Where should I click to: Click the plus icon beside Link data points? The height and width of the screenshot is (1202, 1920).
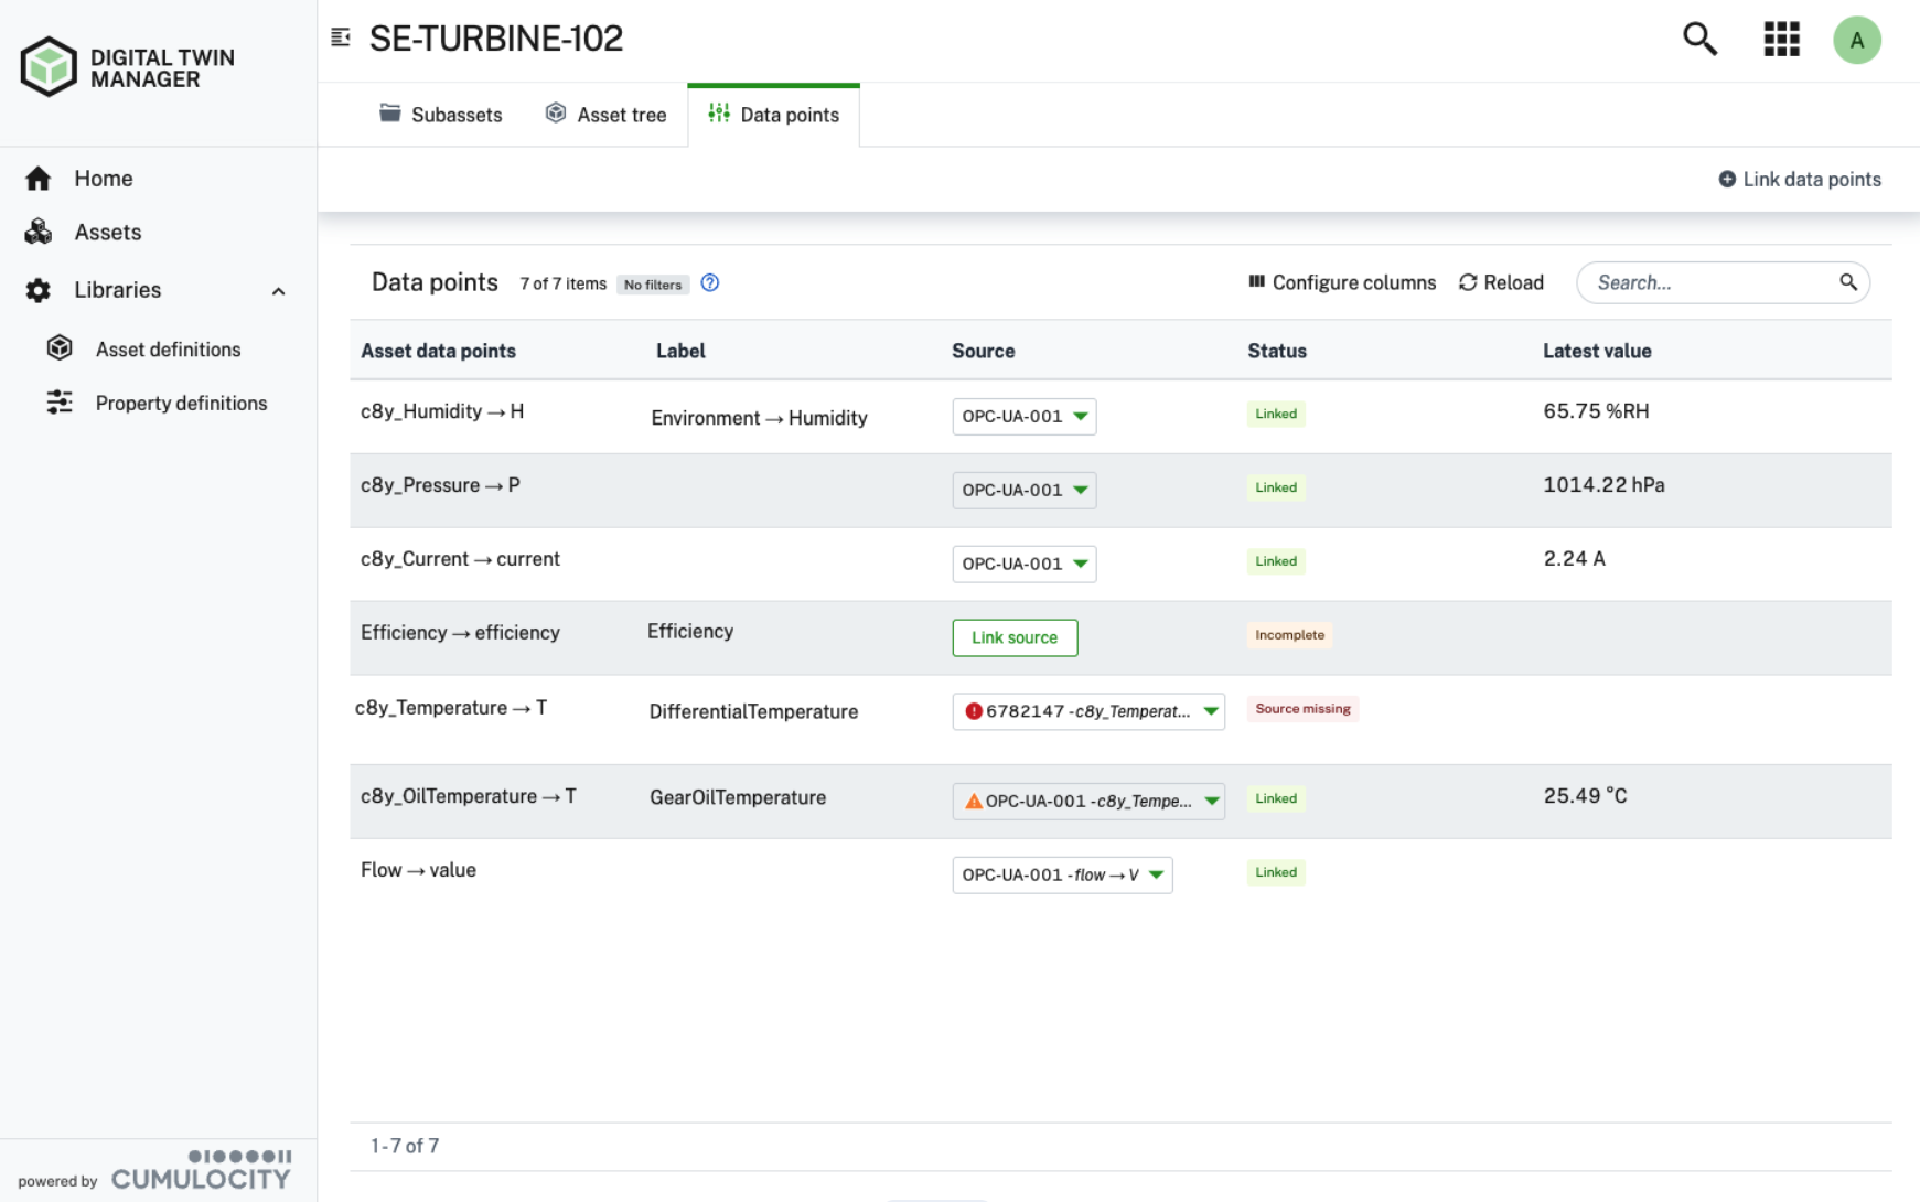coord(1727,179)
